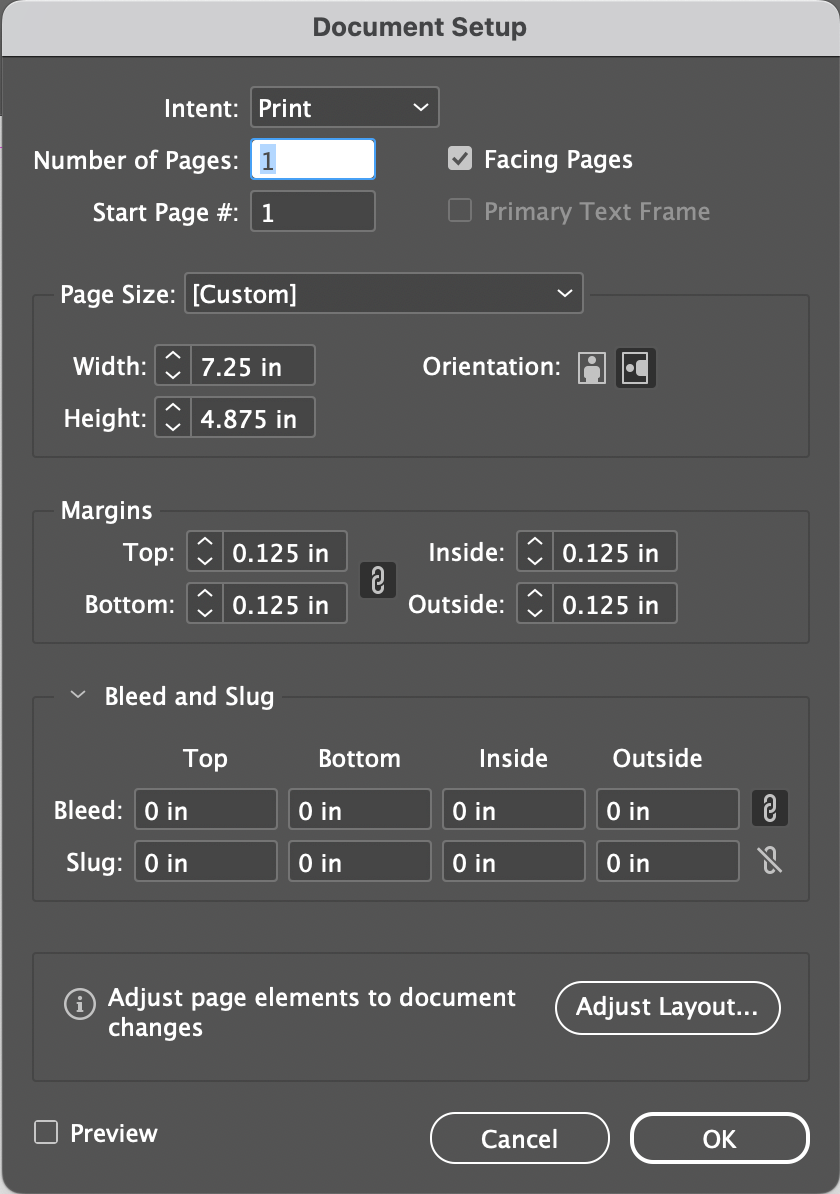
Task: Click the 'Orientation:' label
Action: pos(491,366)
